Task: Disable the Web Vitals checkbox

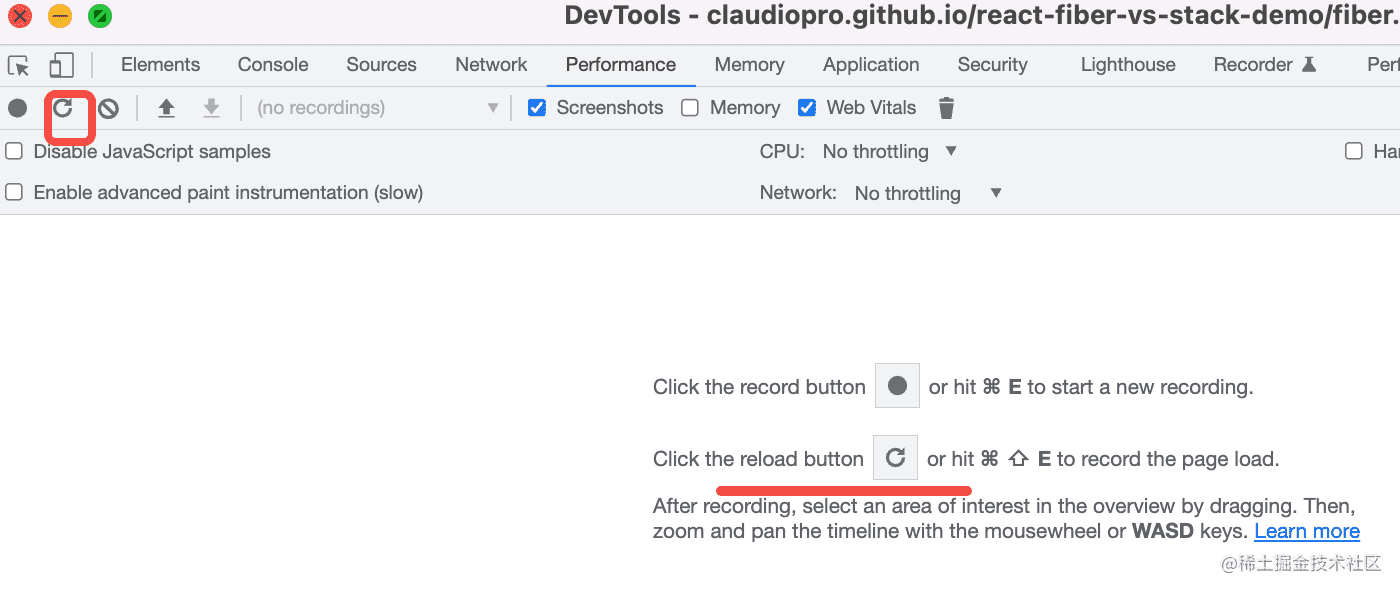Action: pyautogui.click(x=807, y=108)
